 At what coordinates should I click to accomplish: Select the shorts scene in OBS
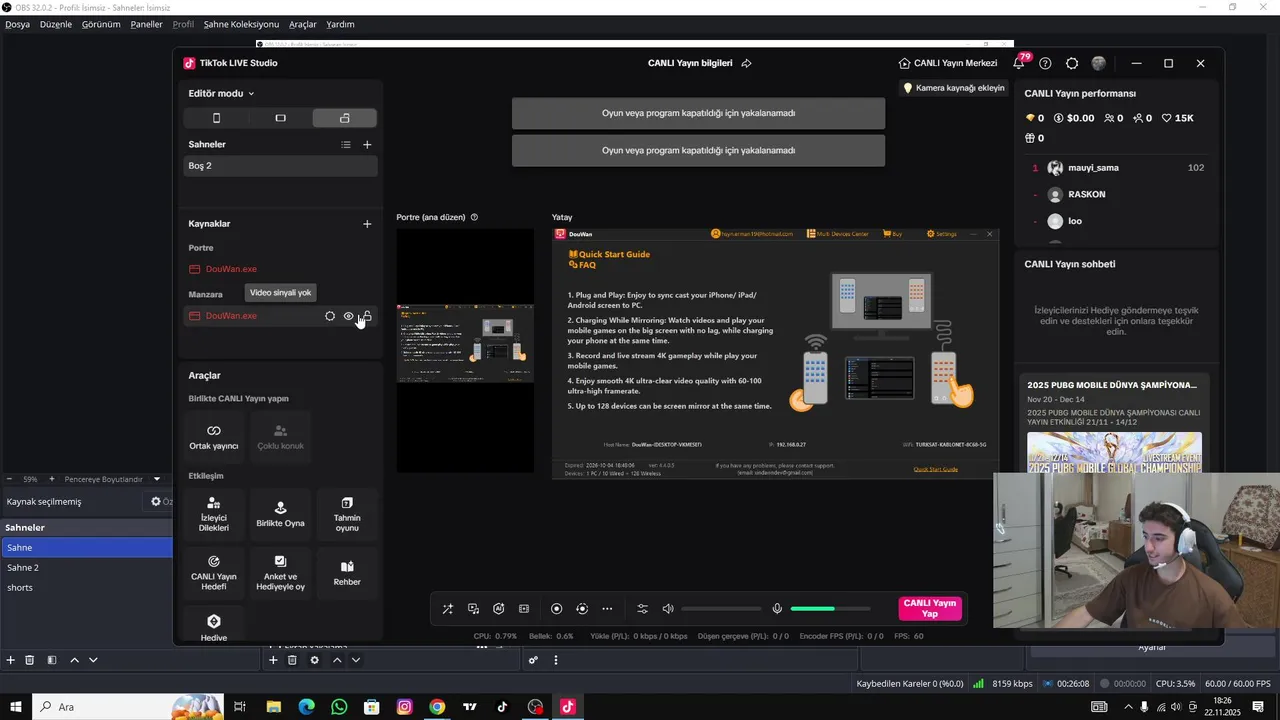[x=86, y=588]
